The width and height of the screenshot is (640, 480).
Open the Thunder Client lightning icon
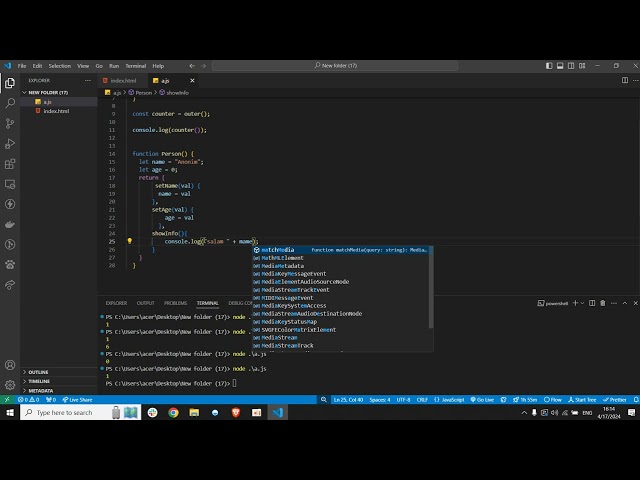tap(10, 204)
